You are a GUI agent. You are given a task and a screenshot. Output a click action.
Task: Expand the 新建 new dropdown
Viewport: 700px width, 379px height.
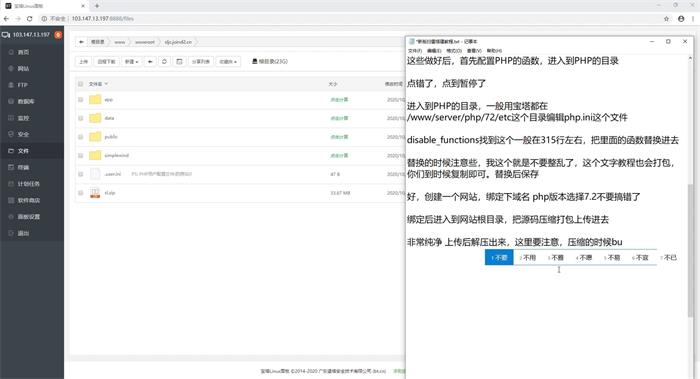point(131,61)
